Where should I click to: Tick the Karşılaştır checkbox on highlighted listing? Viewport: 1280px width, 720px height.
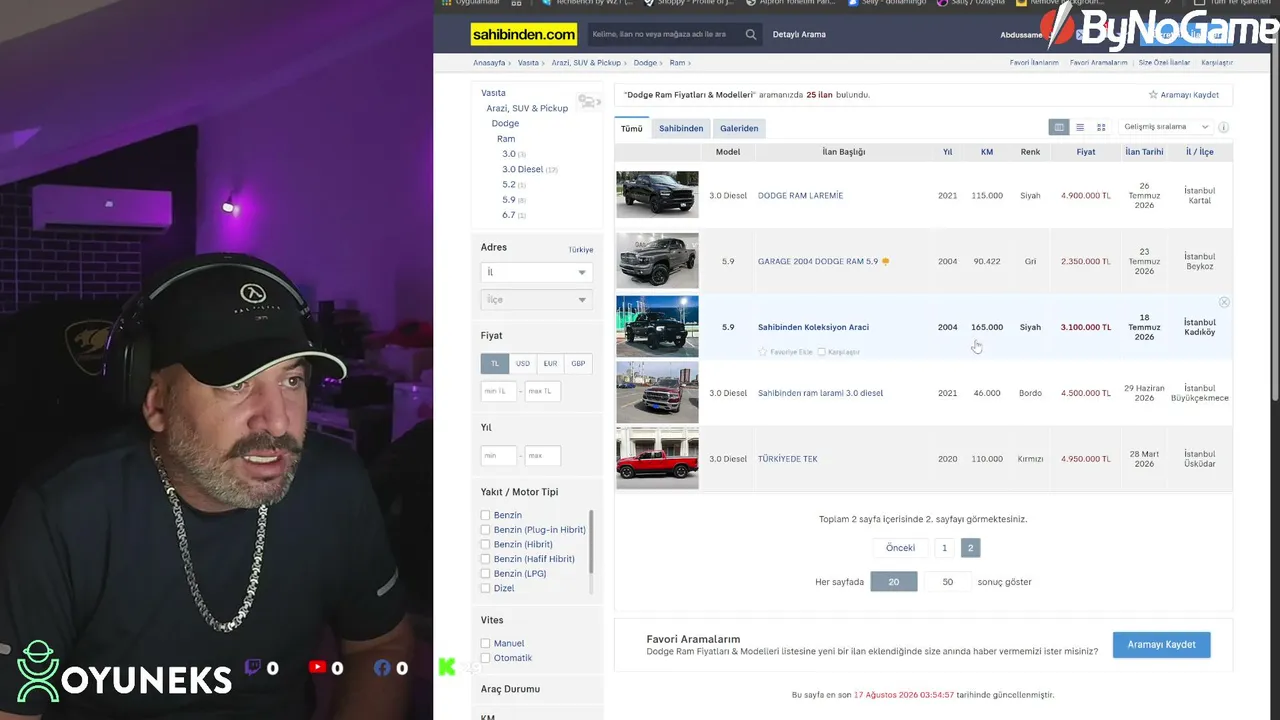click(822, 352)
